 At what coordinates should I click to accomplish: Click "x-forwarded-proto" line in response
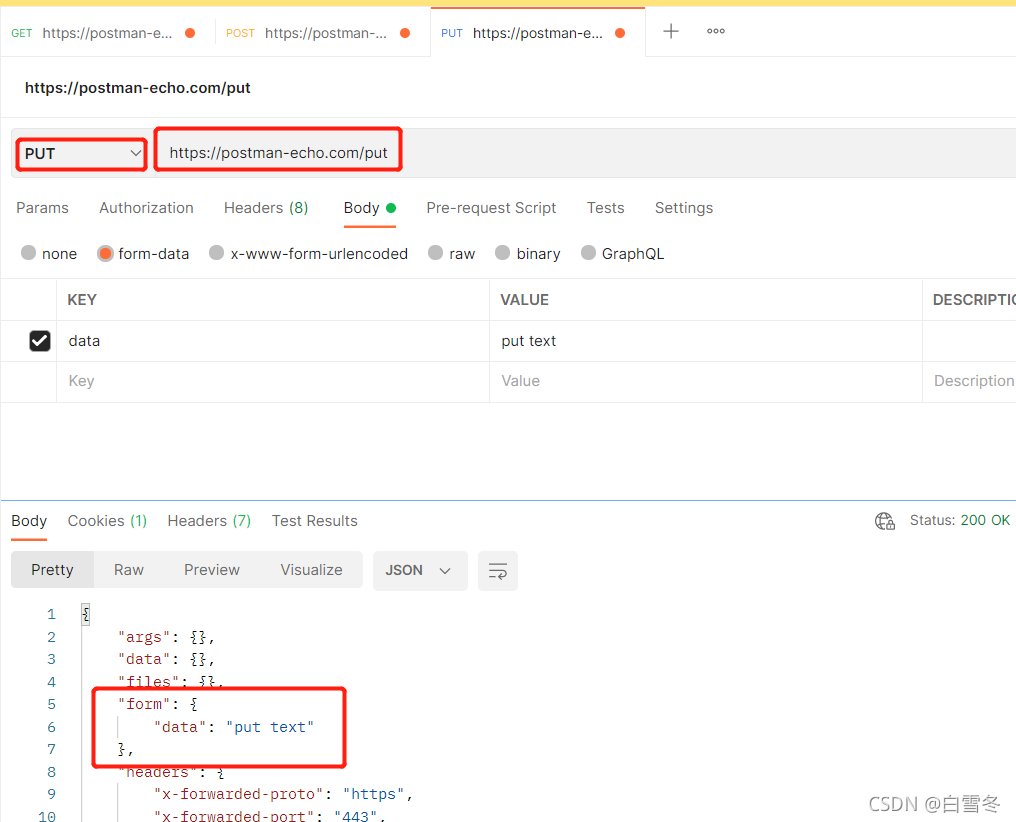(x=283, y=794)
